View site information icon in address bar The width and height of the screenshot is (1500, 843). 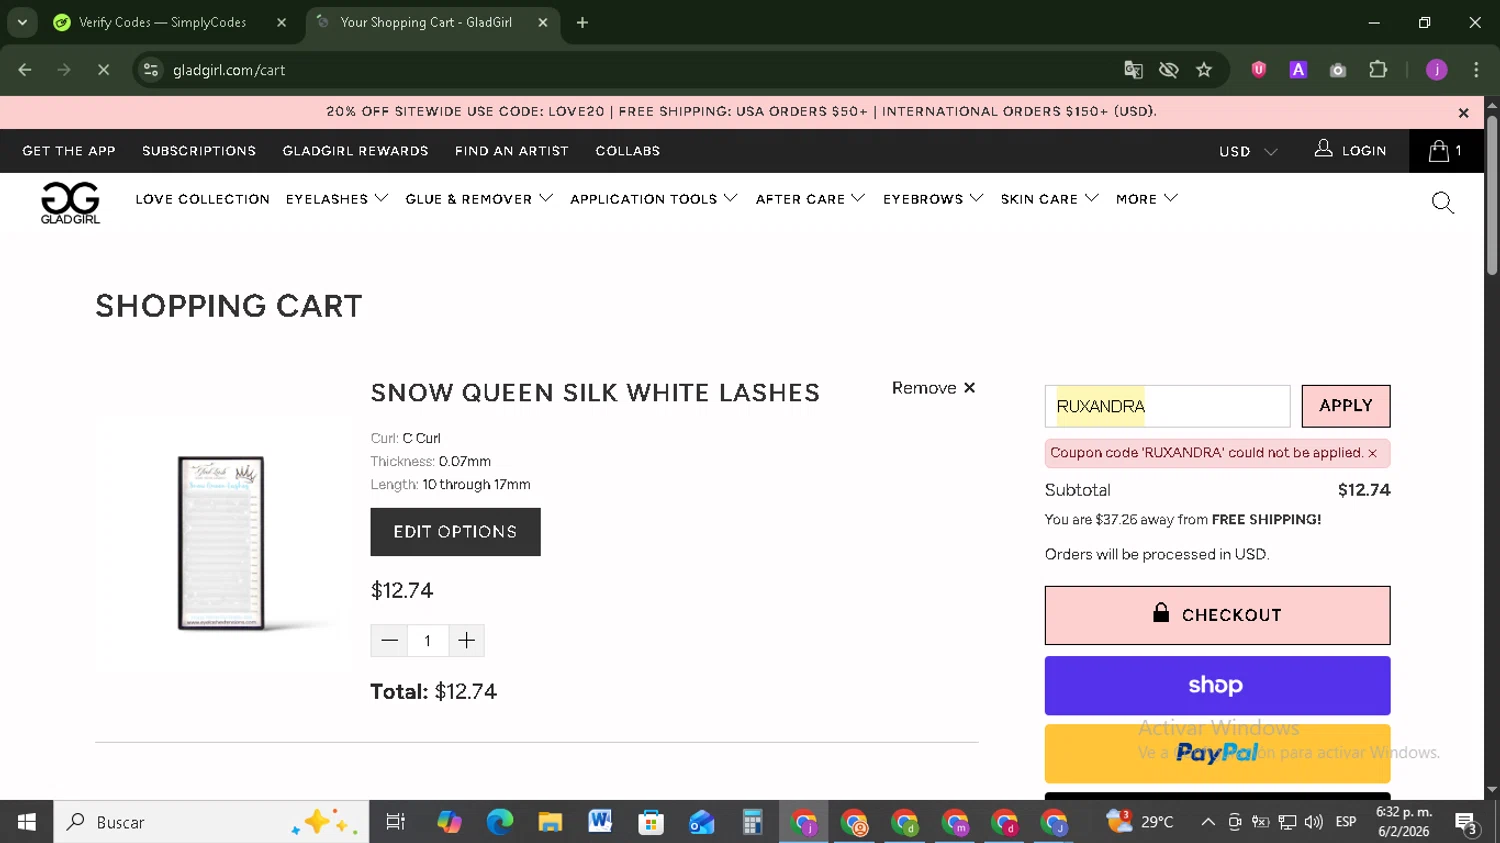pyautogui.click(x=151, y=70)
